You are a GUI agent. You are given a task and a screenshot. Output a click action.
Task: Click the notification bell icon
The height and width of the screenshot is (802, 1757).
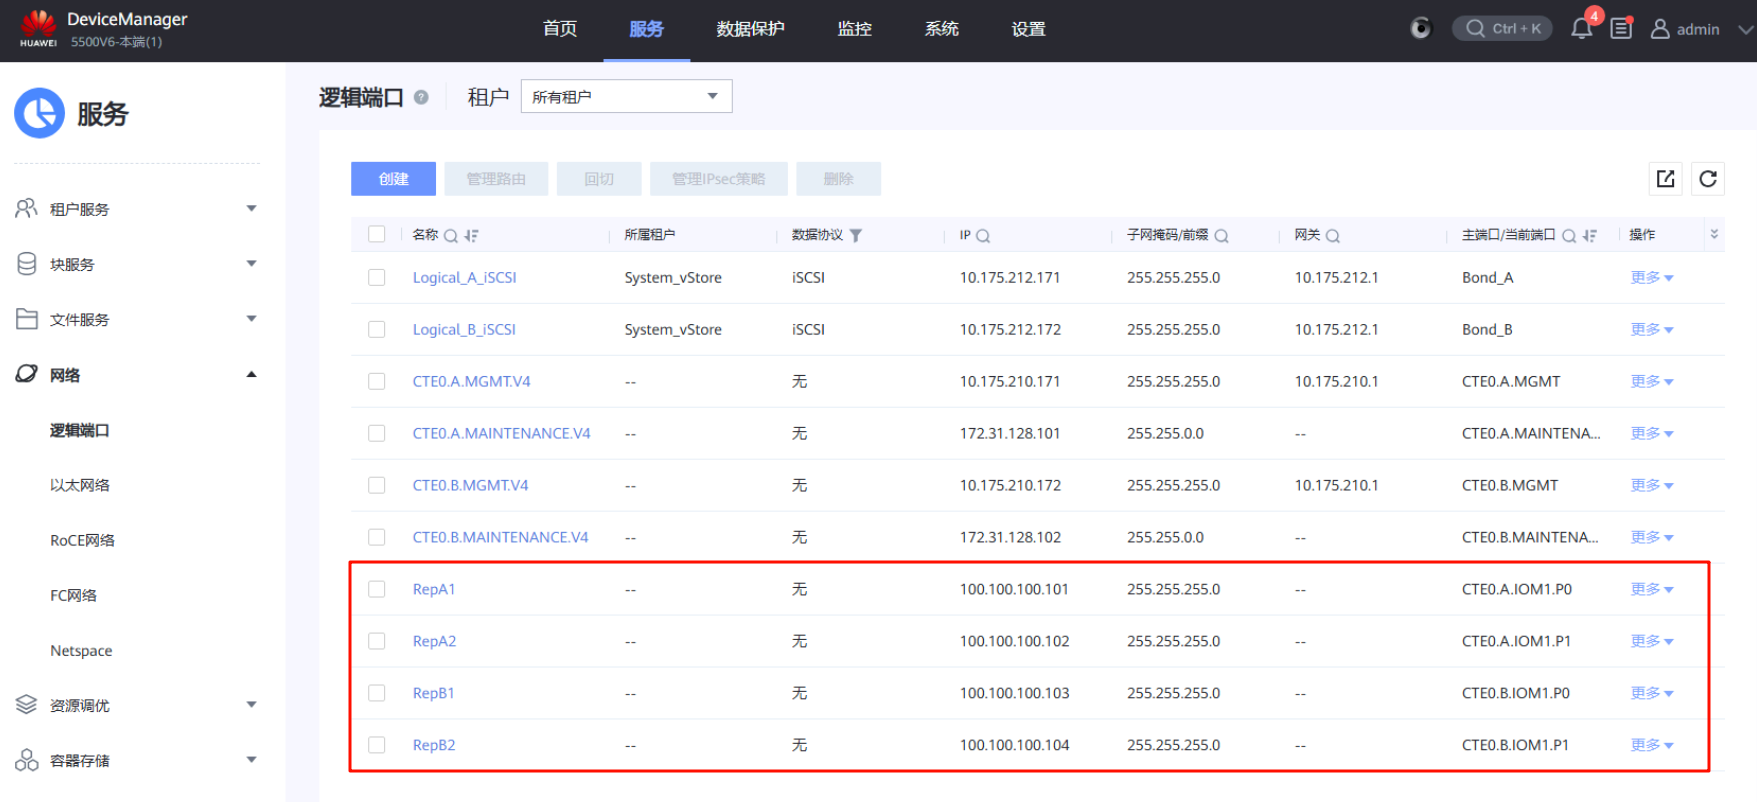coord(1581,29)
